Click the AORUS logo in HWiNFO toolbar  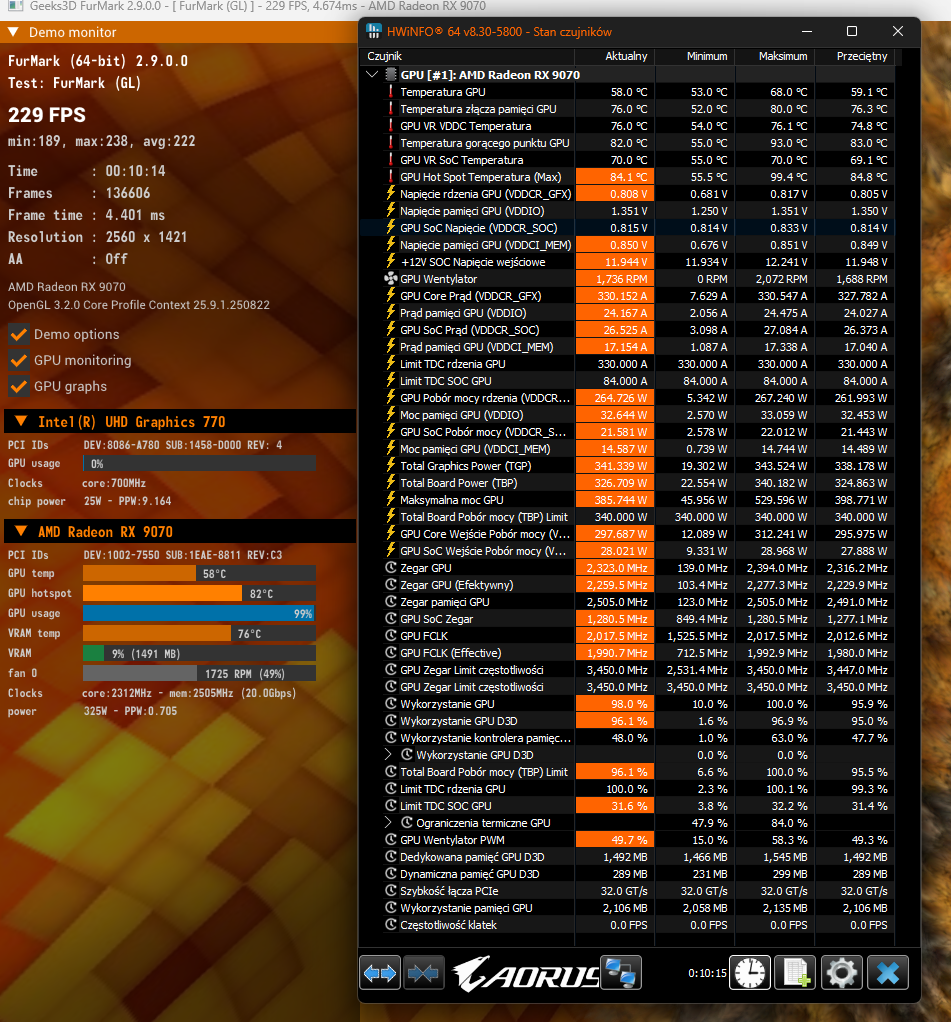[x=525, y=974]
